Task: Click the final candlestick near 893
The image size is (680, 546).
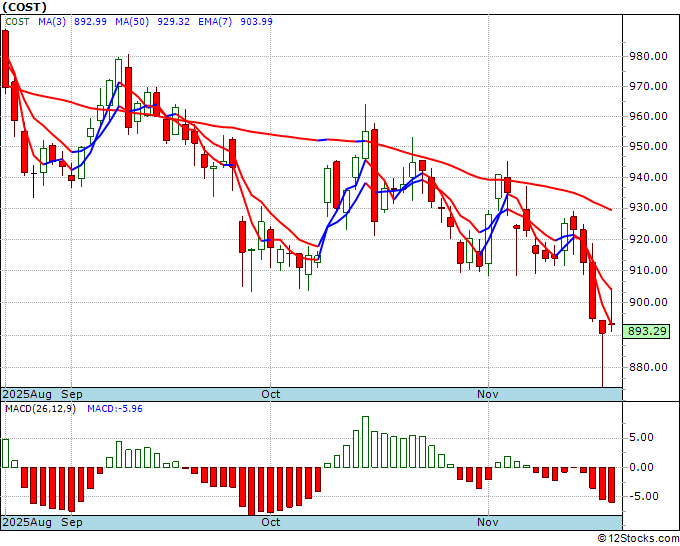Action: click(x=611, y=324)
